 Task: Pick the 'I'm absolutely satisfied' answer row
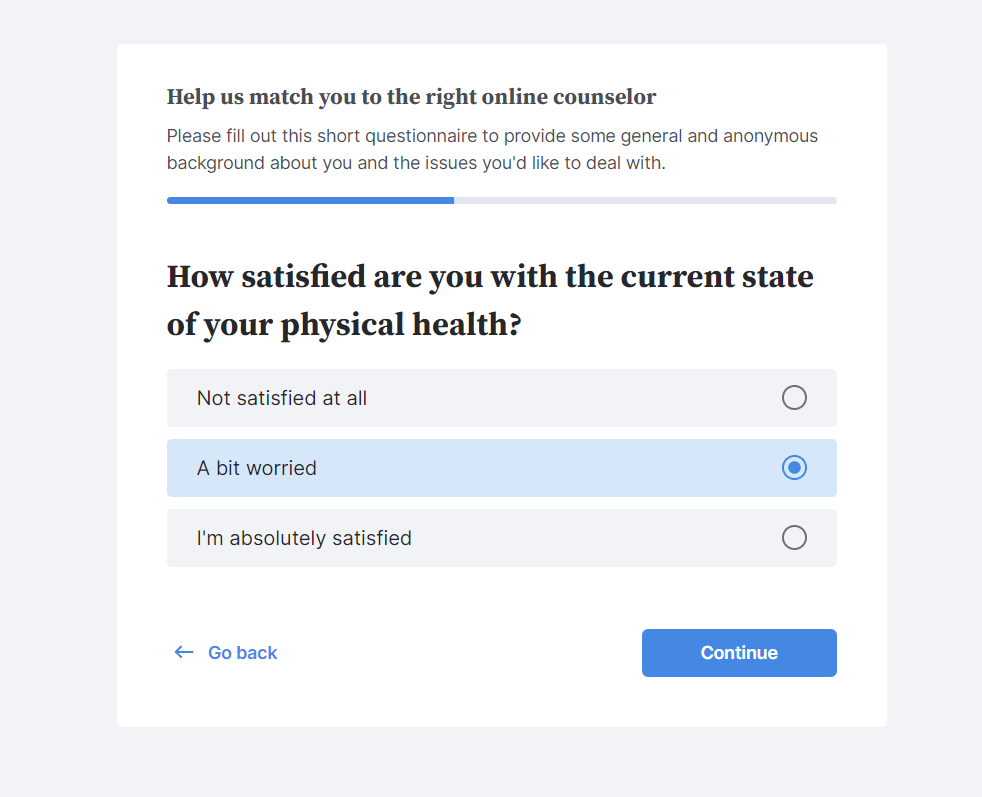(400, 537)
